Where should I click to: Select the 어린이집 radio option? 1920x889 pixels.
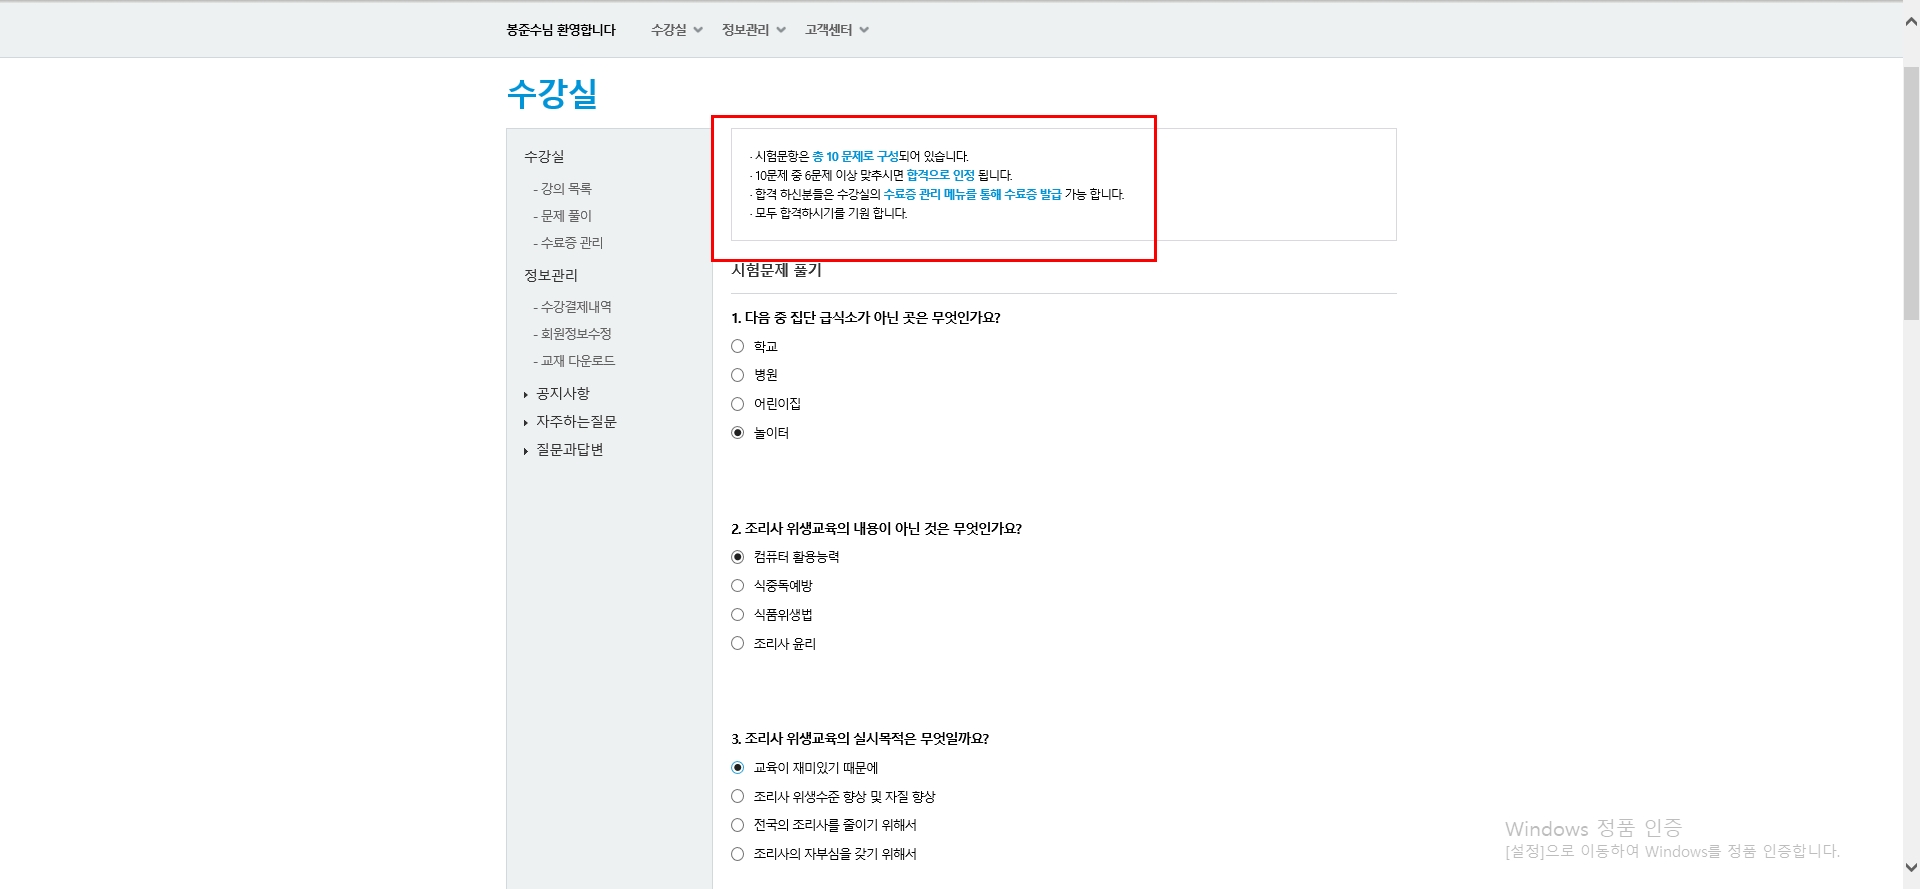(738, 404)
